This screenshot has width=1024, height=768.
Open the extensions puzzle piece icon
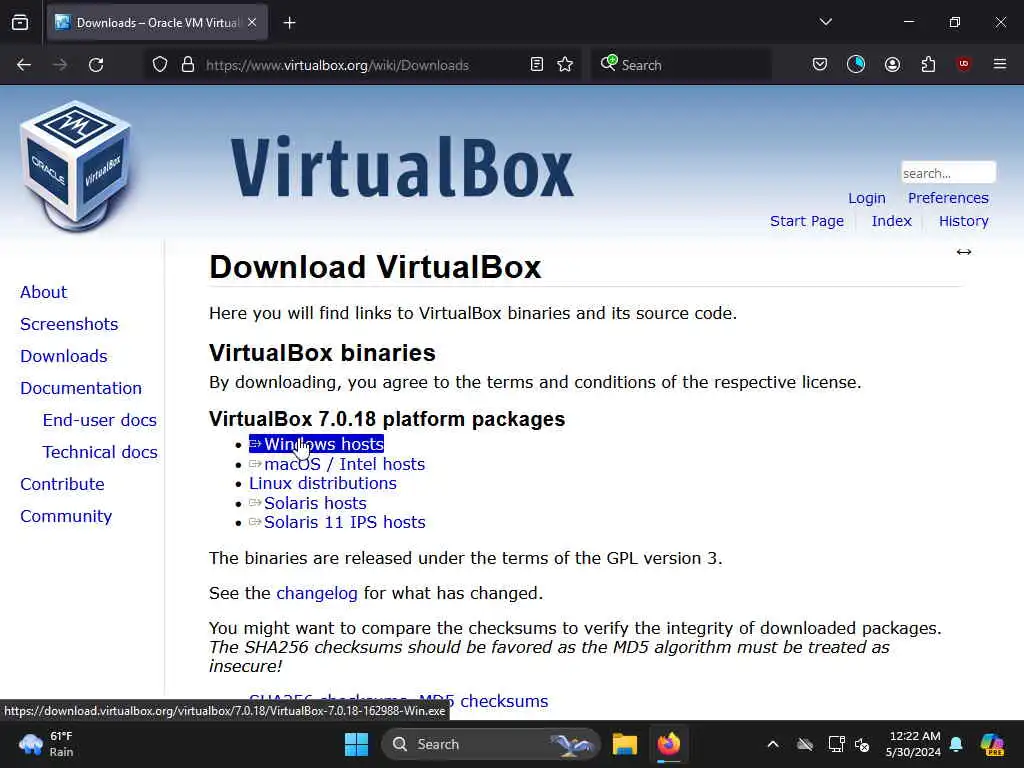[x=928, y=64]
